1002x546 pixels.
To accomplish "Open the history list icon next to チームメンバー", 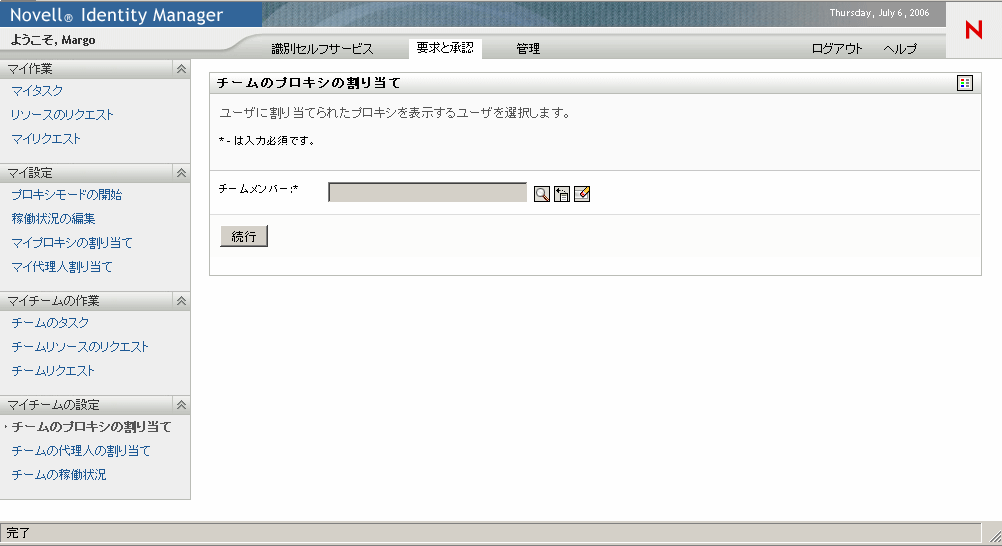I will click(x=562, y=194).
